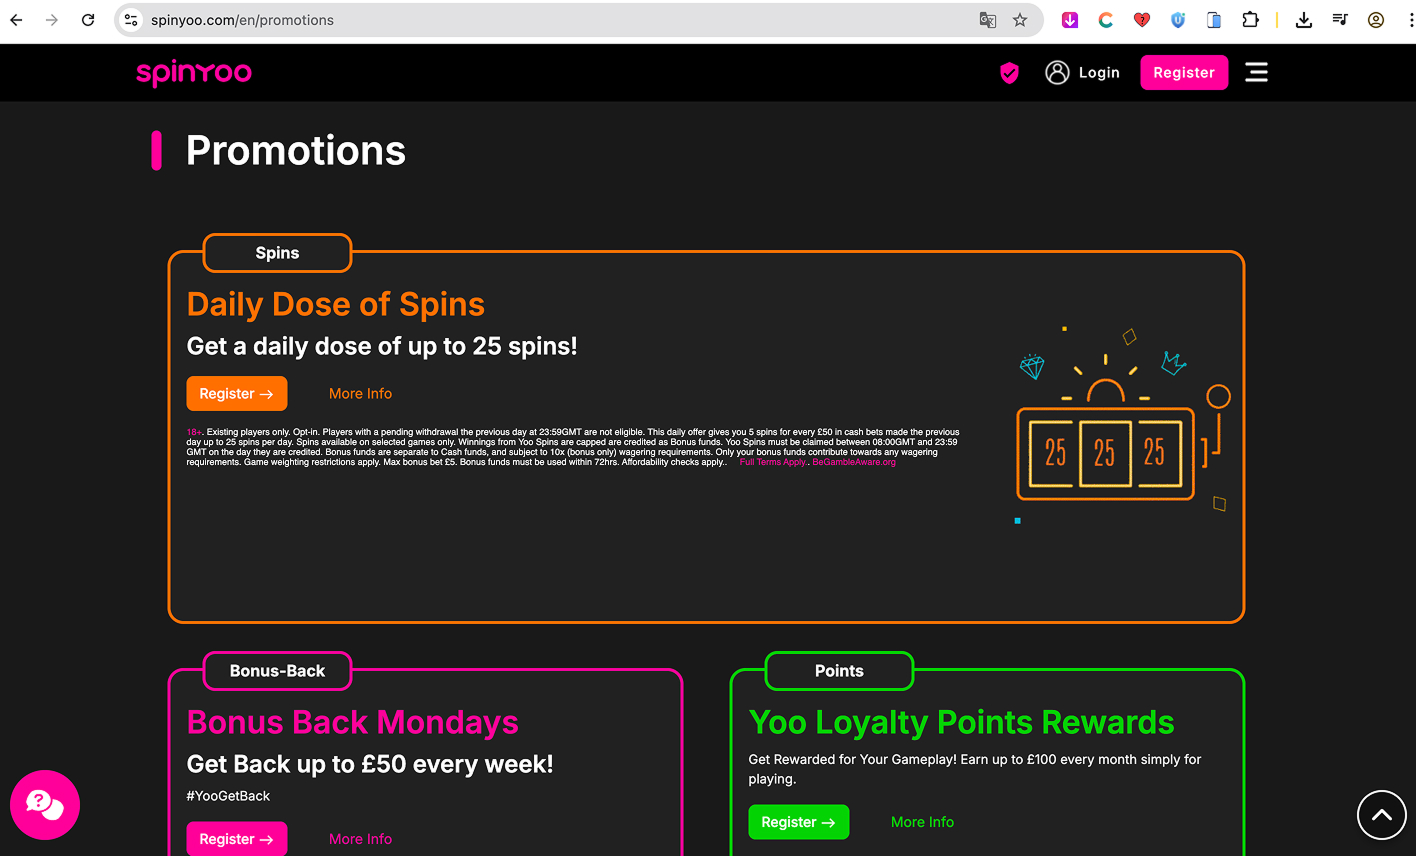Bookmark the page with the star icon
The image size is (1416, 856).
(x=1018, y=19)
